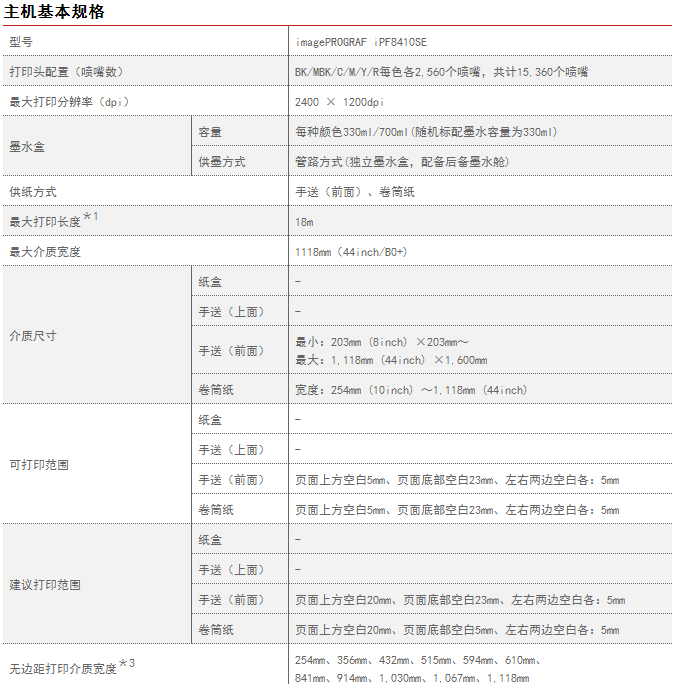This screenshot has height=684, width=675.
Task: Select the 最大介质宽度 label
Action: 45,252
